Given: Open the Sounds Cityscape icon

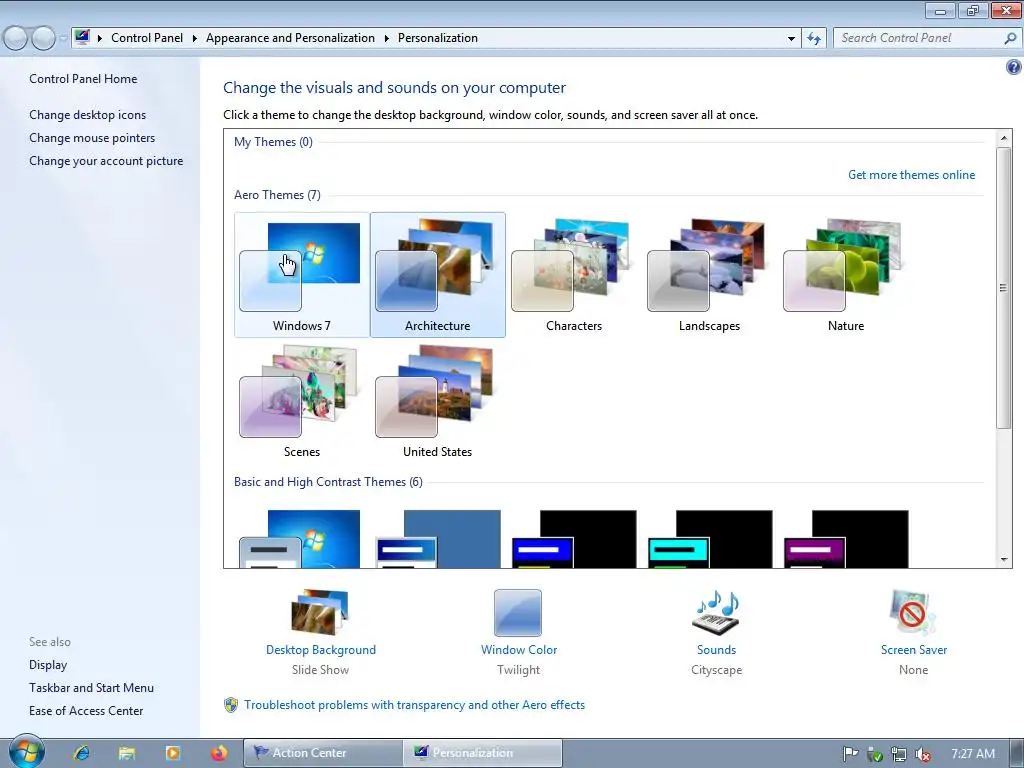Looking at the screenshot, I should point(716,613).
